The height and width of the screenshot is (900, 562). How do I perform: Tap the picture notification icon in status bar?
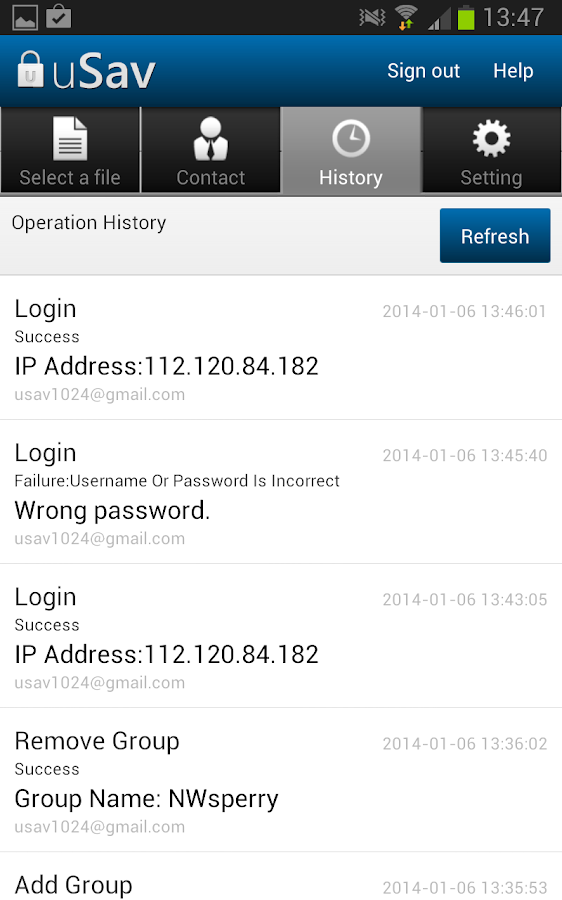pyautogui.click(x=25, y=17)
